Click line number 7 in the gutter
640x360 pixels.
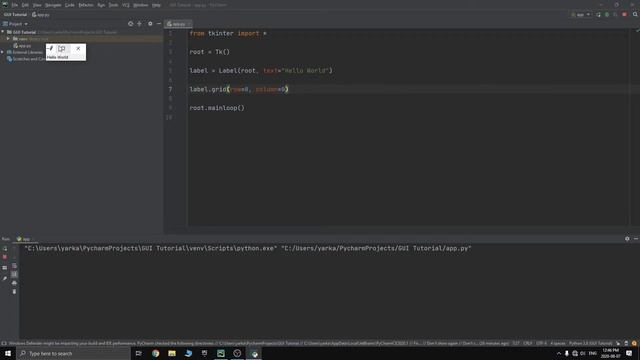(x=170, y=89)
